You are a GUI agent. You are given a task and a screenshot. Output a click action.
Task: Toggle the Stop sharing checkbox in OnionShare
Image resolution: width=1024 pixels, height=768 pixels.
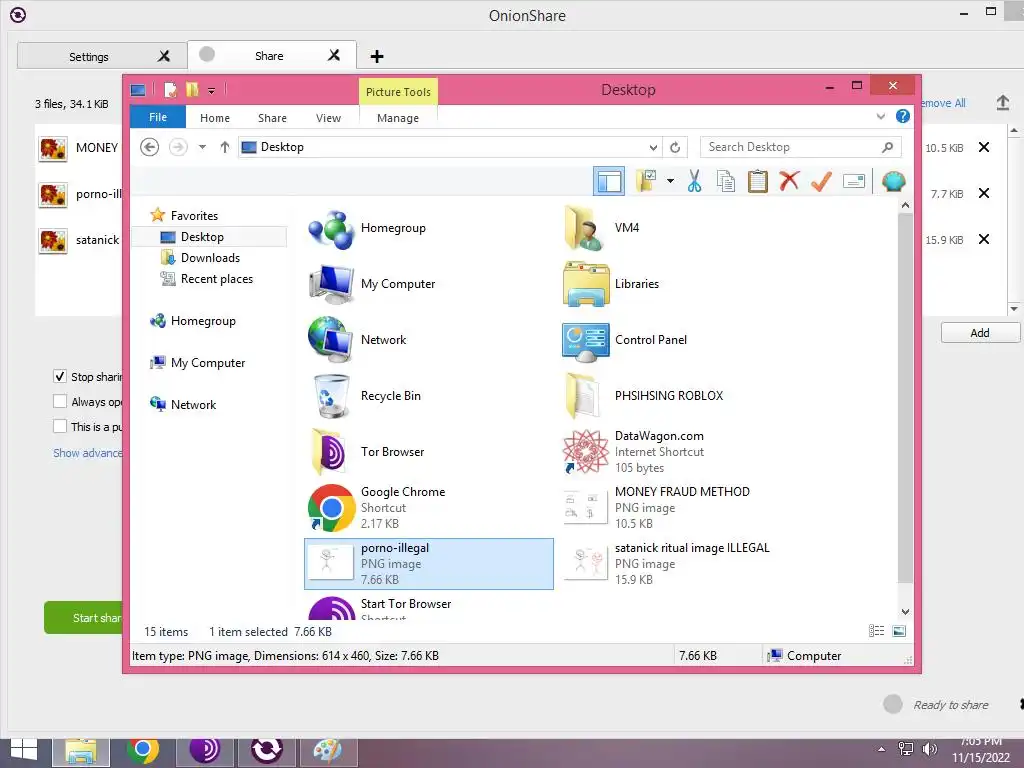pos(59,376)
